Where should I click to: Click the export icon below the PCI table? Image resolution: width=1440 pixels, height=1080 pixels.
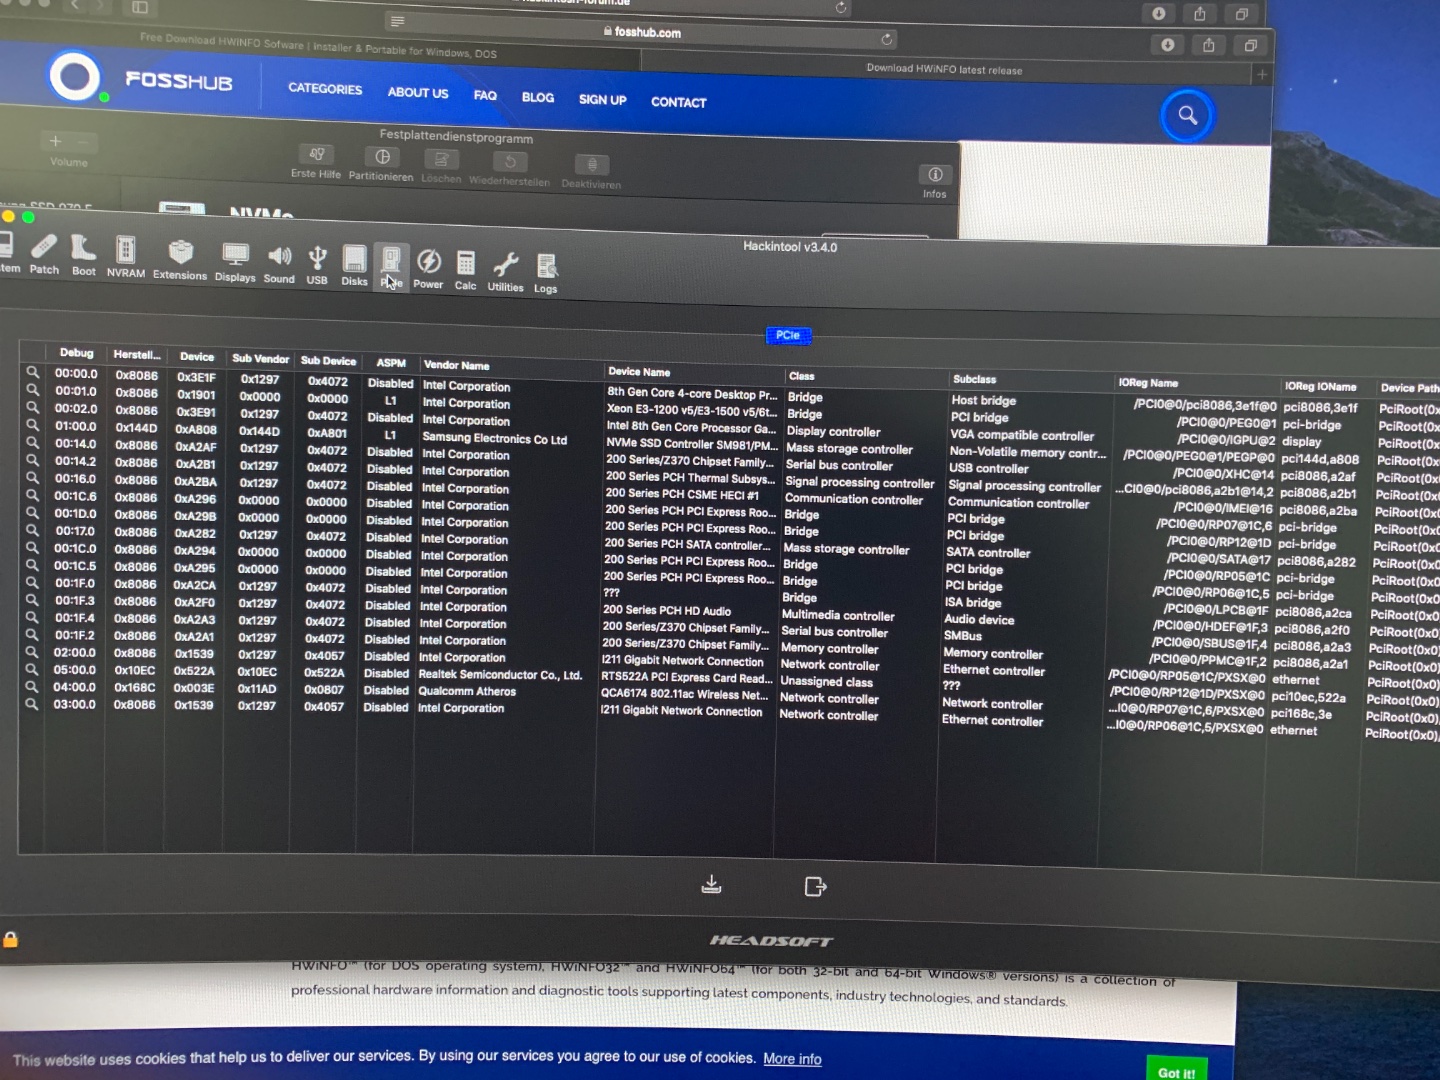point(815,886)
